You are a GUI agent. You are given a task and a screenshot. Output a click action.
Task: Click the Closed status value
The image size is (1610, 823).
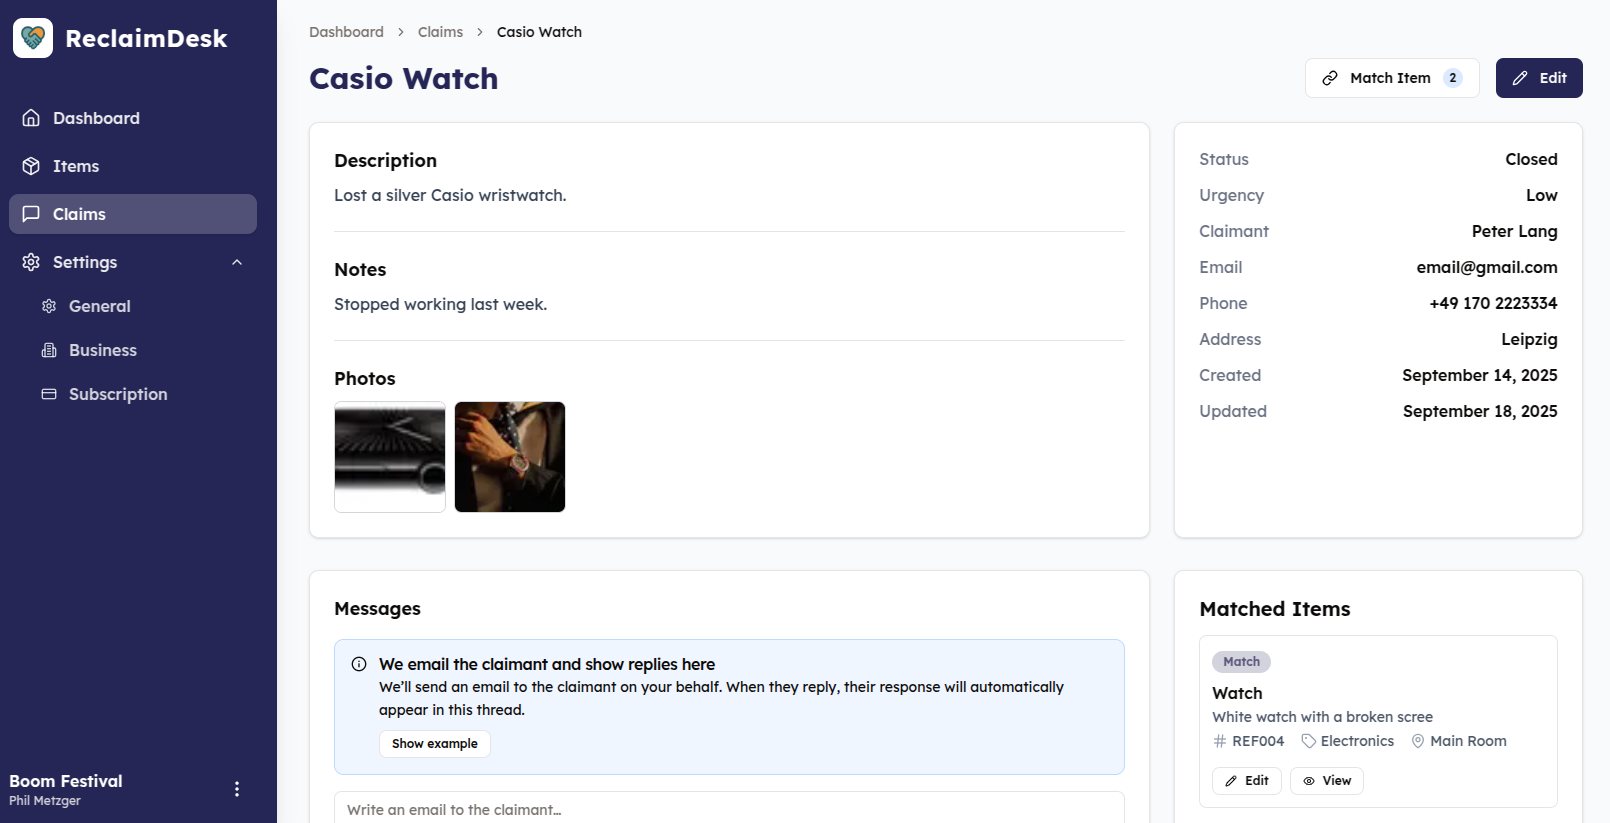click(x=1531, y=159)
